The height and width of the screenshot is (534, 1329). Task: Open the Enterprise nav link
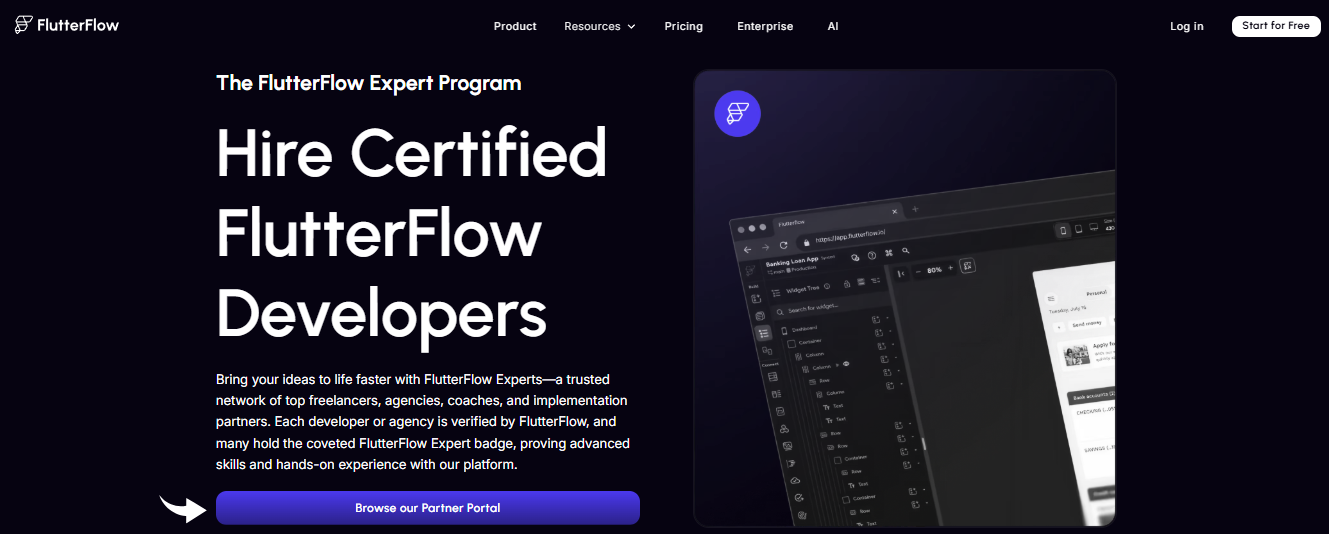point(765,26)
